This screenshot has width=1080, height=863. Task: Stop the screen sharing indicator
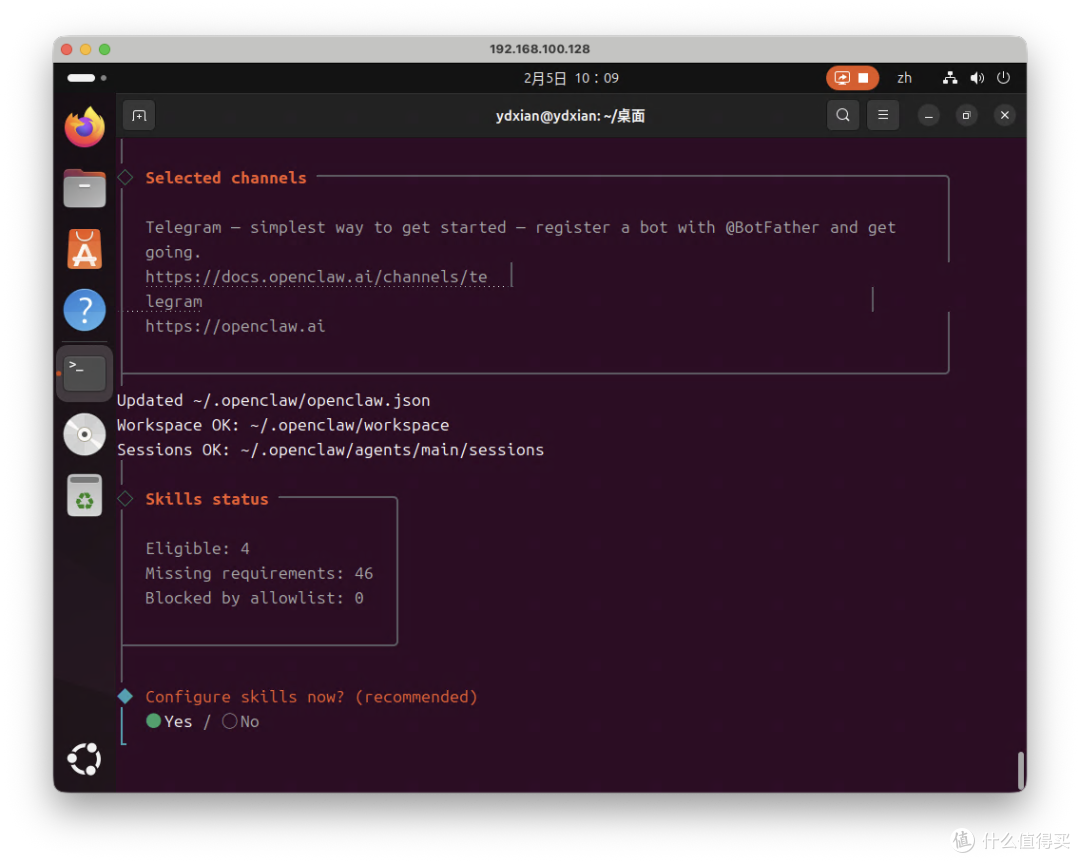click(x=853, y=78)
